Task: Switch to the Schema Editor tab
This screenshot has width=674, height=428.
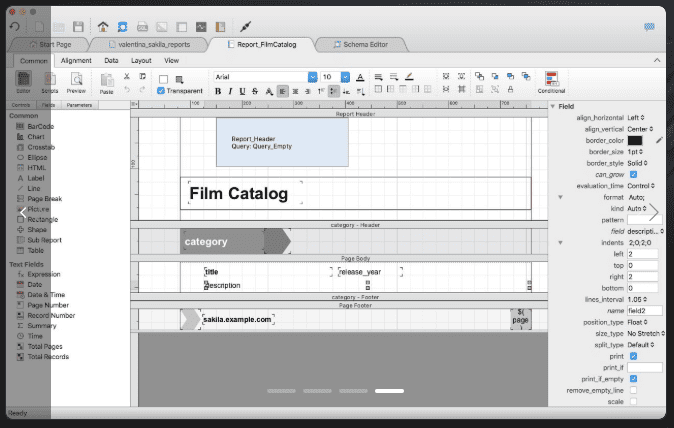Action: coord(361,44)
